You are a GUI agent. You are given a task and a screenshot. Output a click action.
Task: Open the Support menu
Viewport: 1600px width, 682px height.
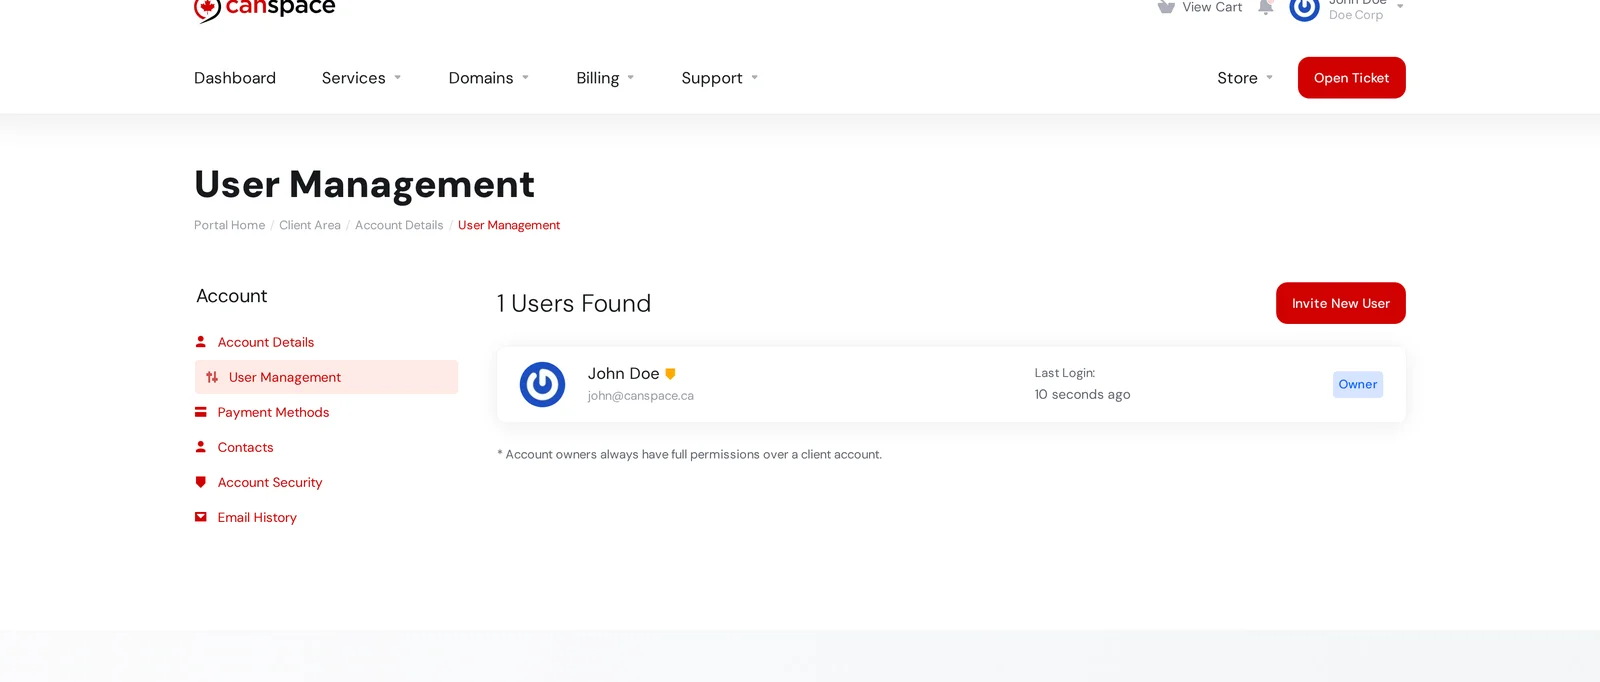coord(720,78)
